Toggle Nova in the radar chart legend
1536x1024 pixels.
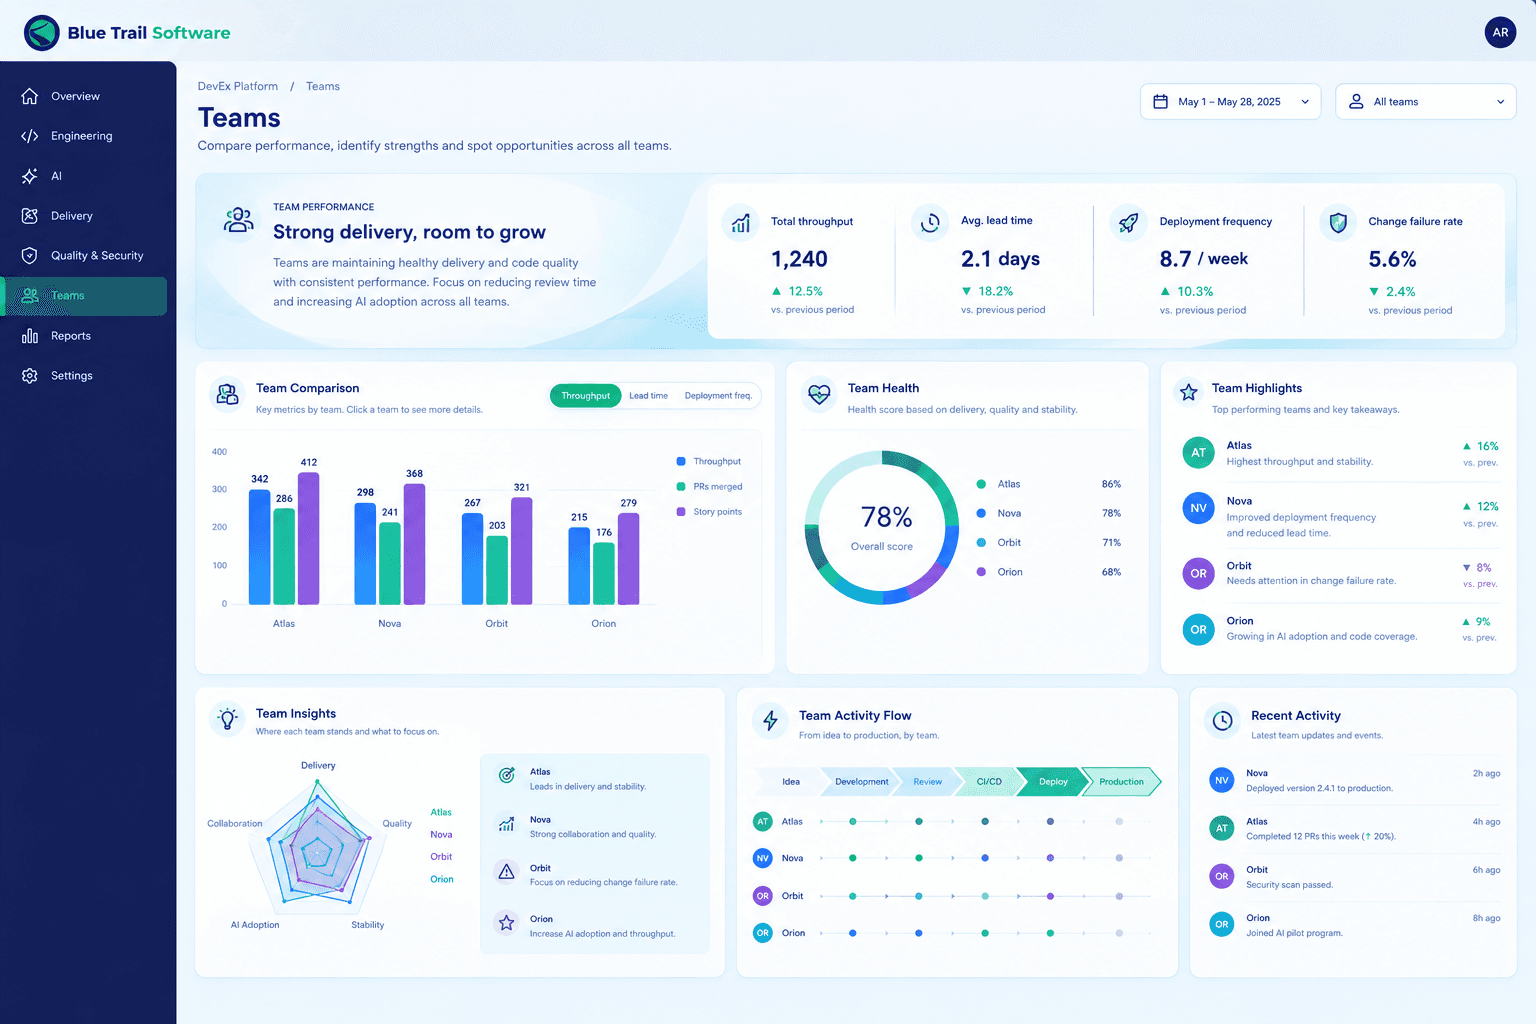point(441,835)
